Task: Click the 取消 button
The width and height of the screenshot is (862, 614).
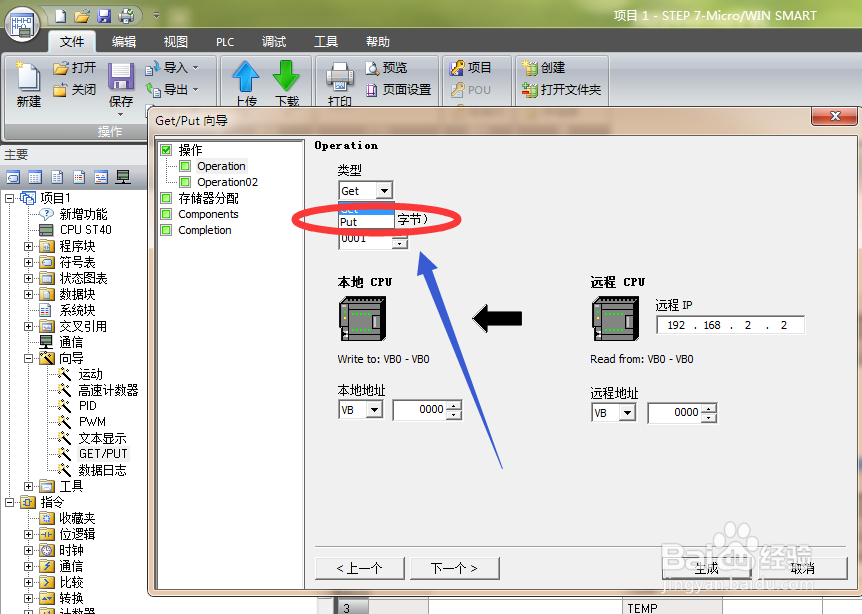Action: (x=803, y=568)
